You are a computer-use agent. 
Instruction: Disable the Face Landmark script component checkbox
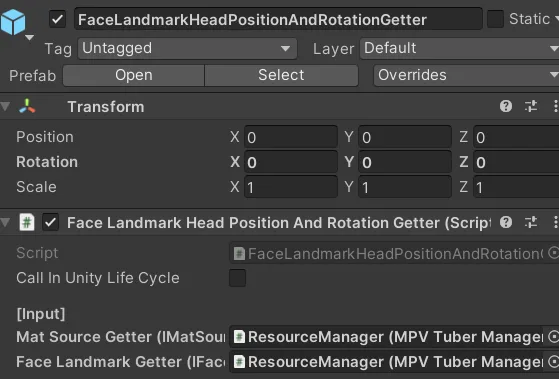pyautogui.click(x=50, y=222)
